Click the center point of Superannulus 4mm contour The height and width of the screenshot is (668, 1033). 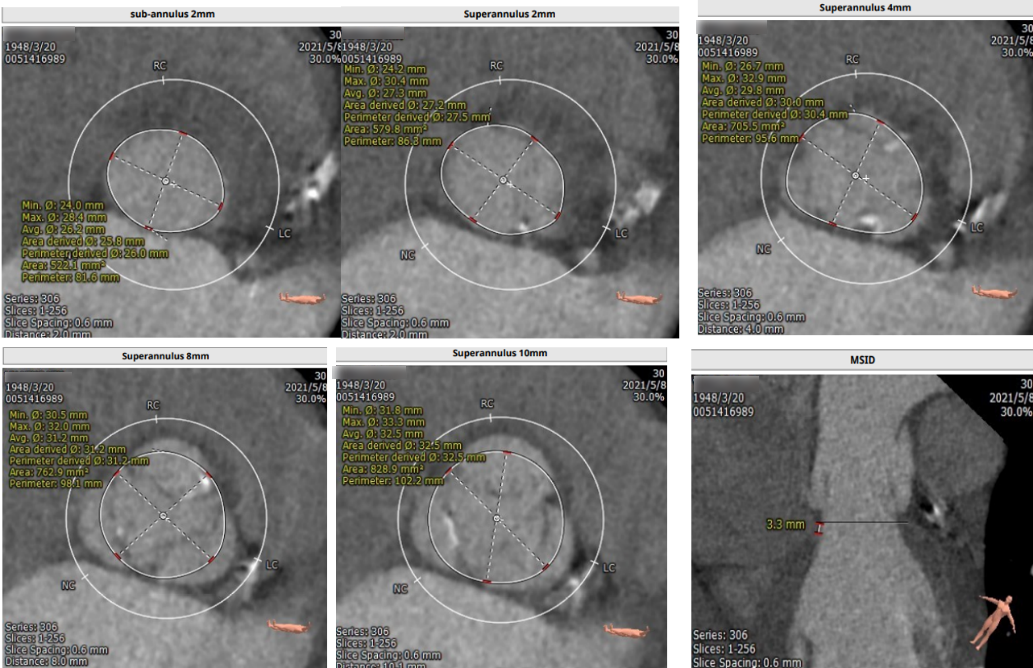(855, 176)
